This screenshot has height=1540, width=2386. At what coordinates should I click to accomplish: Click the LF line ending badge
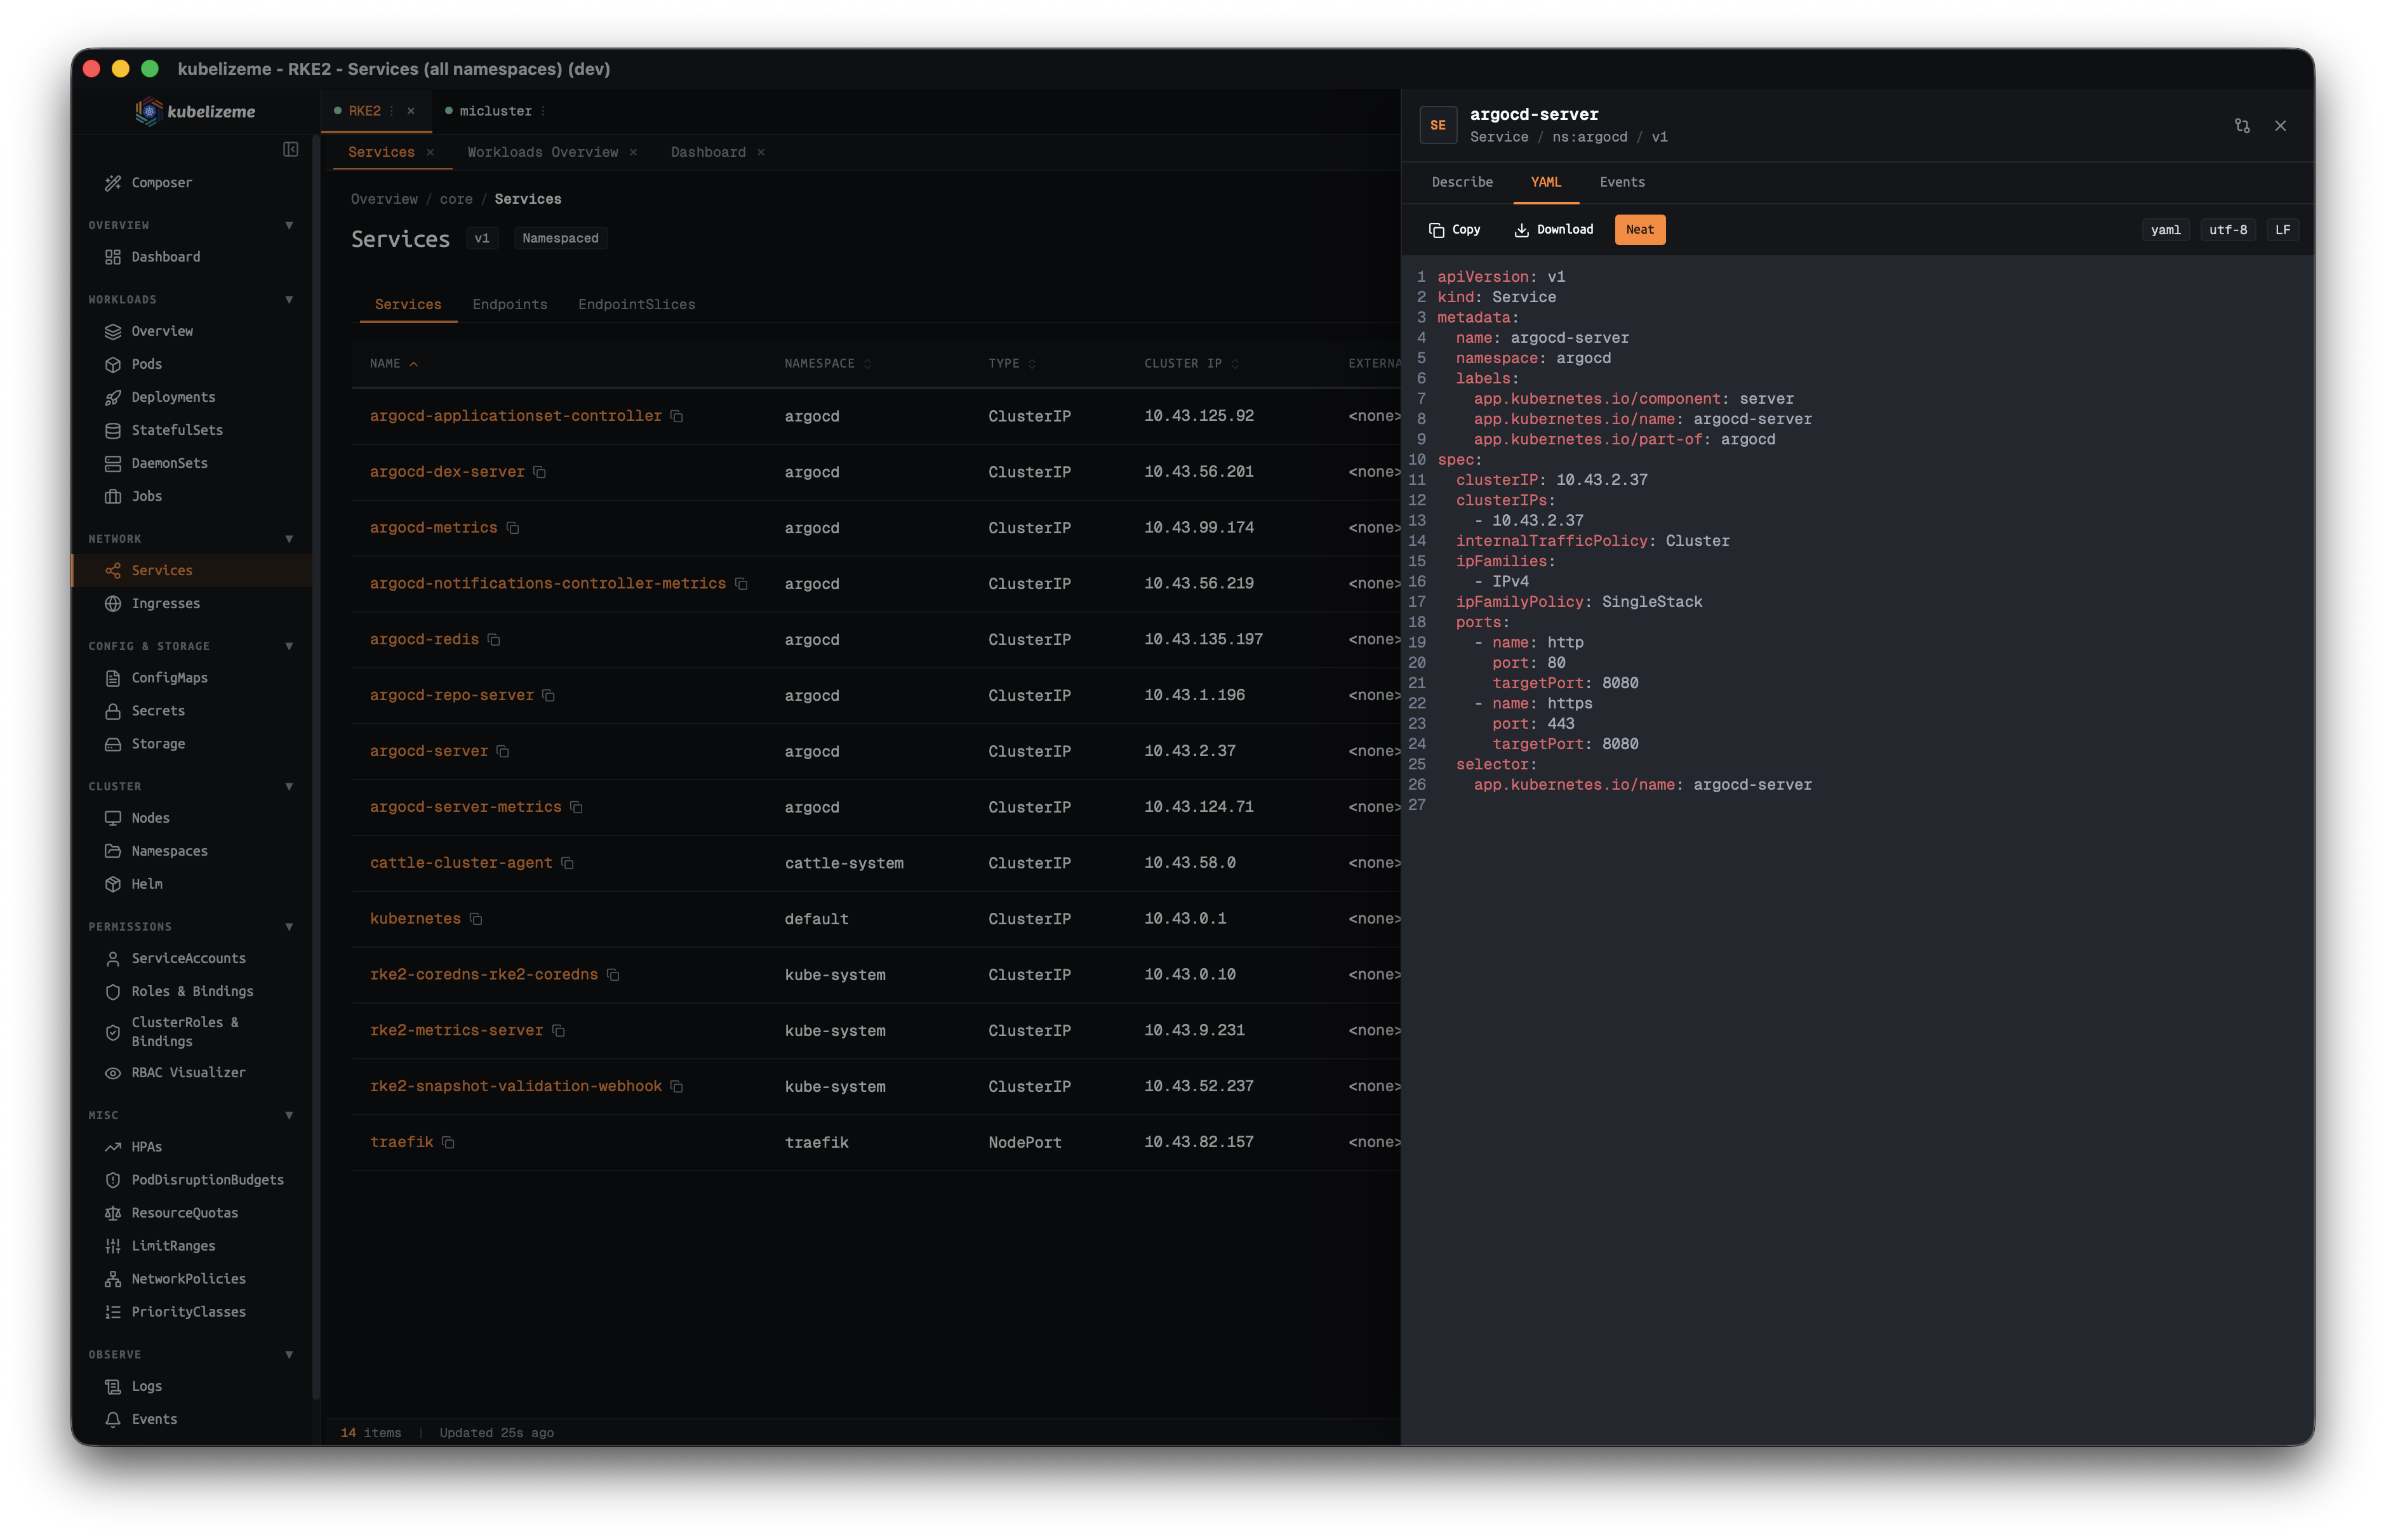click(2282, 229)
